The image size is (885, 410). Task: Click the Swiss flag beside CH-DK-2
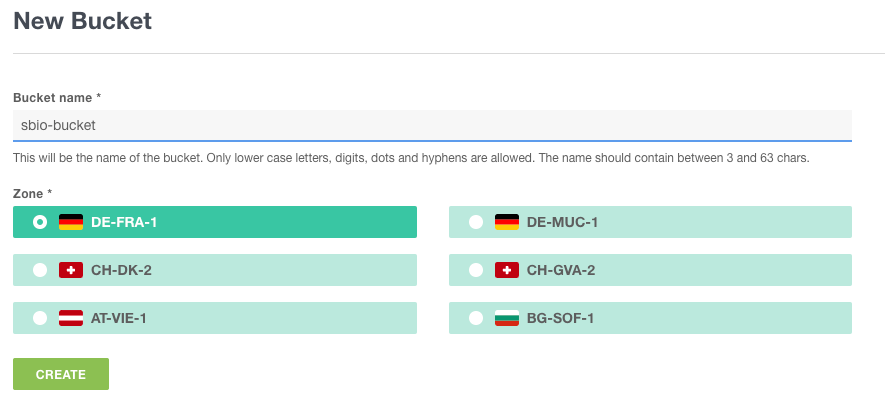(71, 270)
